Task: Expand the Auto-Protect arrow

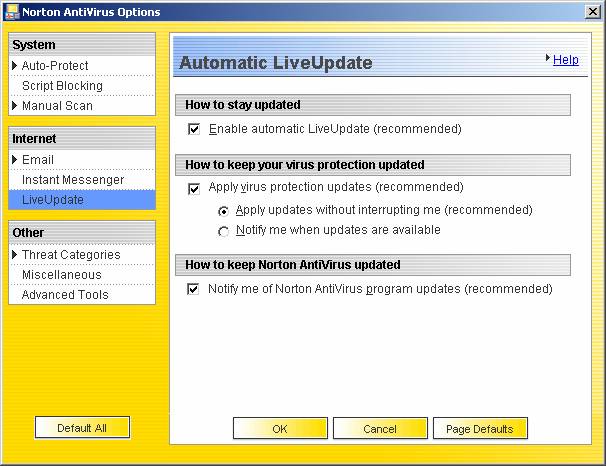Action: click(15, 66)
